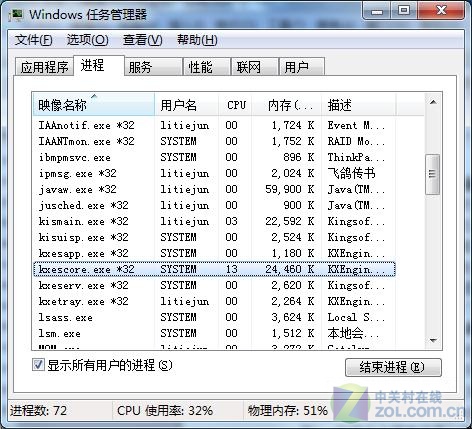Open the 选项(O) menu
The height and width of the screenshot is (429, 472).
[87, 40]
